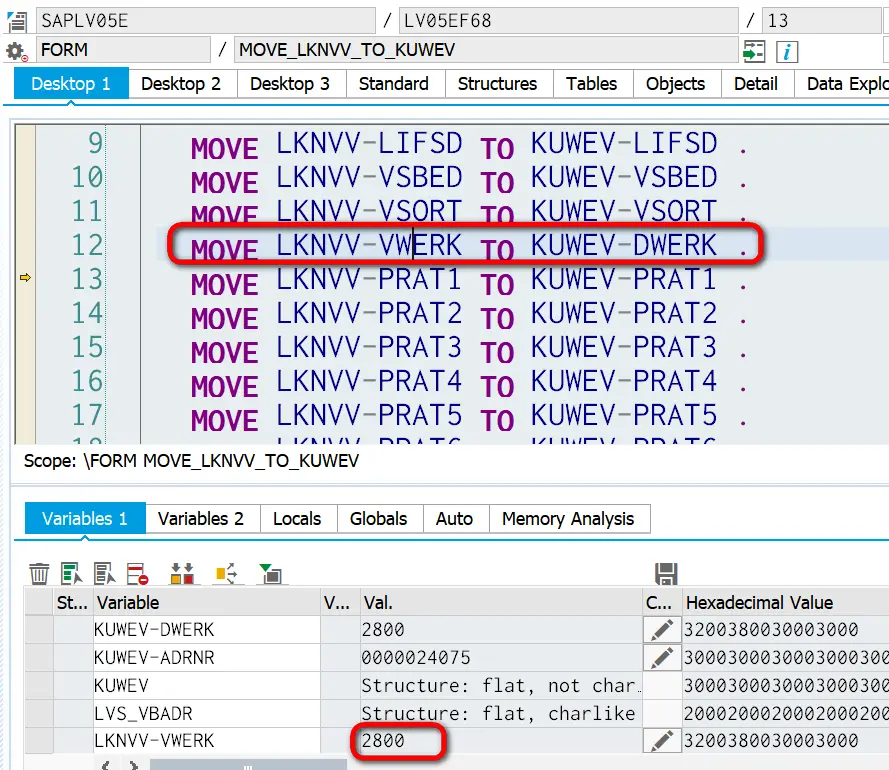Click code line 14 MOVE LKNVV-PRAT2 statement
The image size is (889, 770).
pyautogui.click(x=468, y=314)
